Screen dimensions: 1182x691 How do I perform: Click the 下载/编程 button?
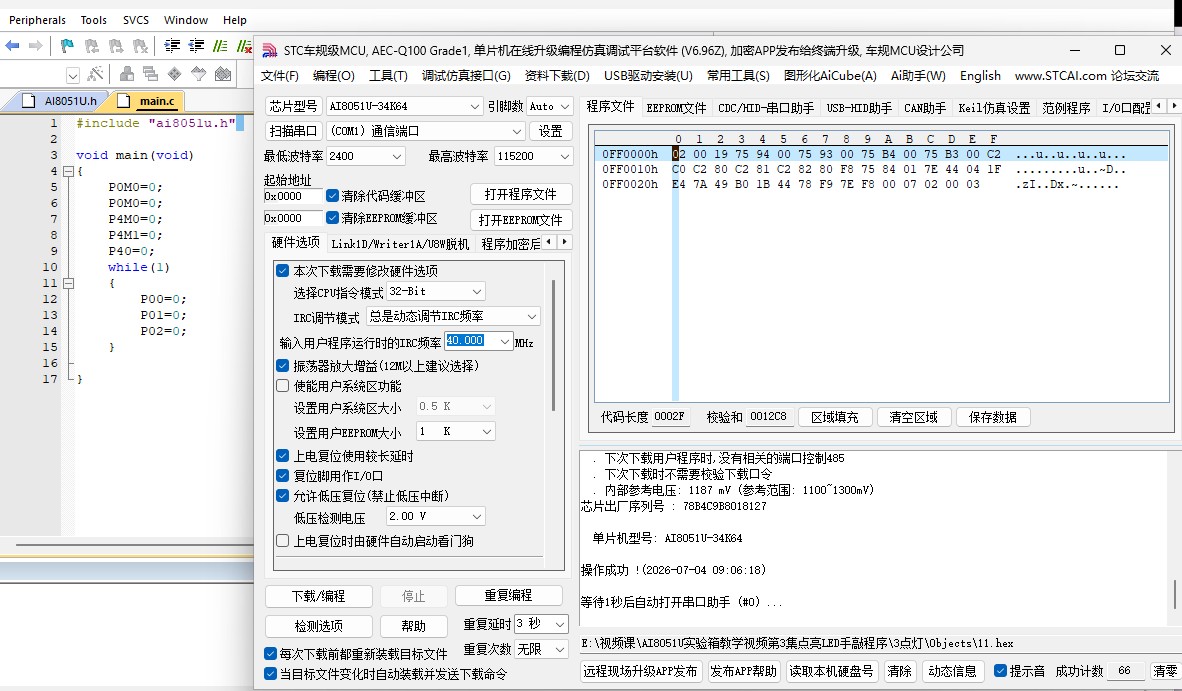tap(319, 596)
